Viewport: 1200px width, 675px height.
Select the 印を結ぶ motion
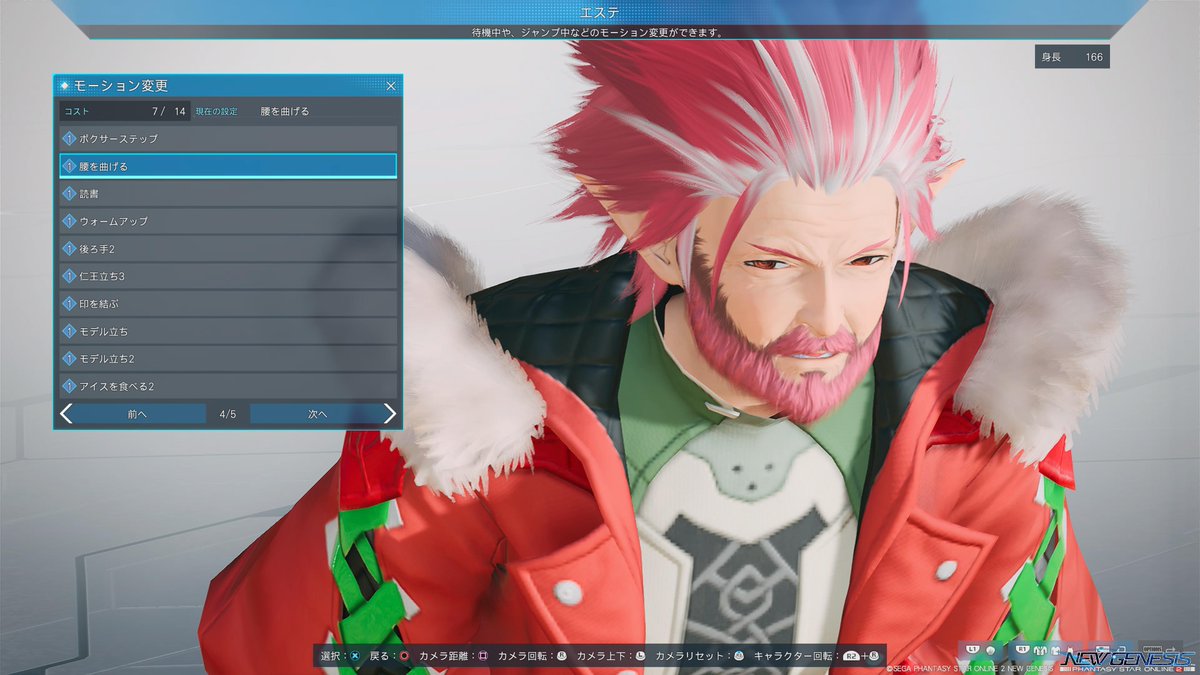coord(228,303)
